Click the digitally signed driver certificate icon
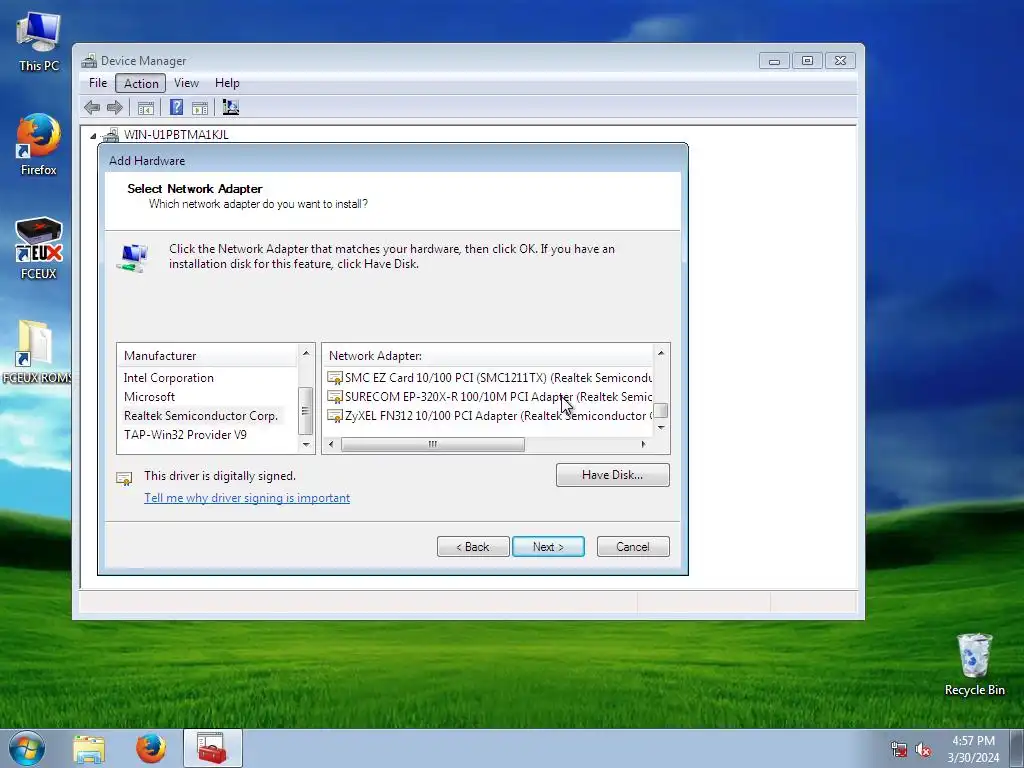This screenshot has height=768, width=1024. [124, 479]
